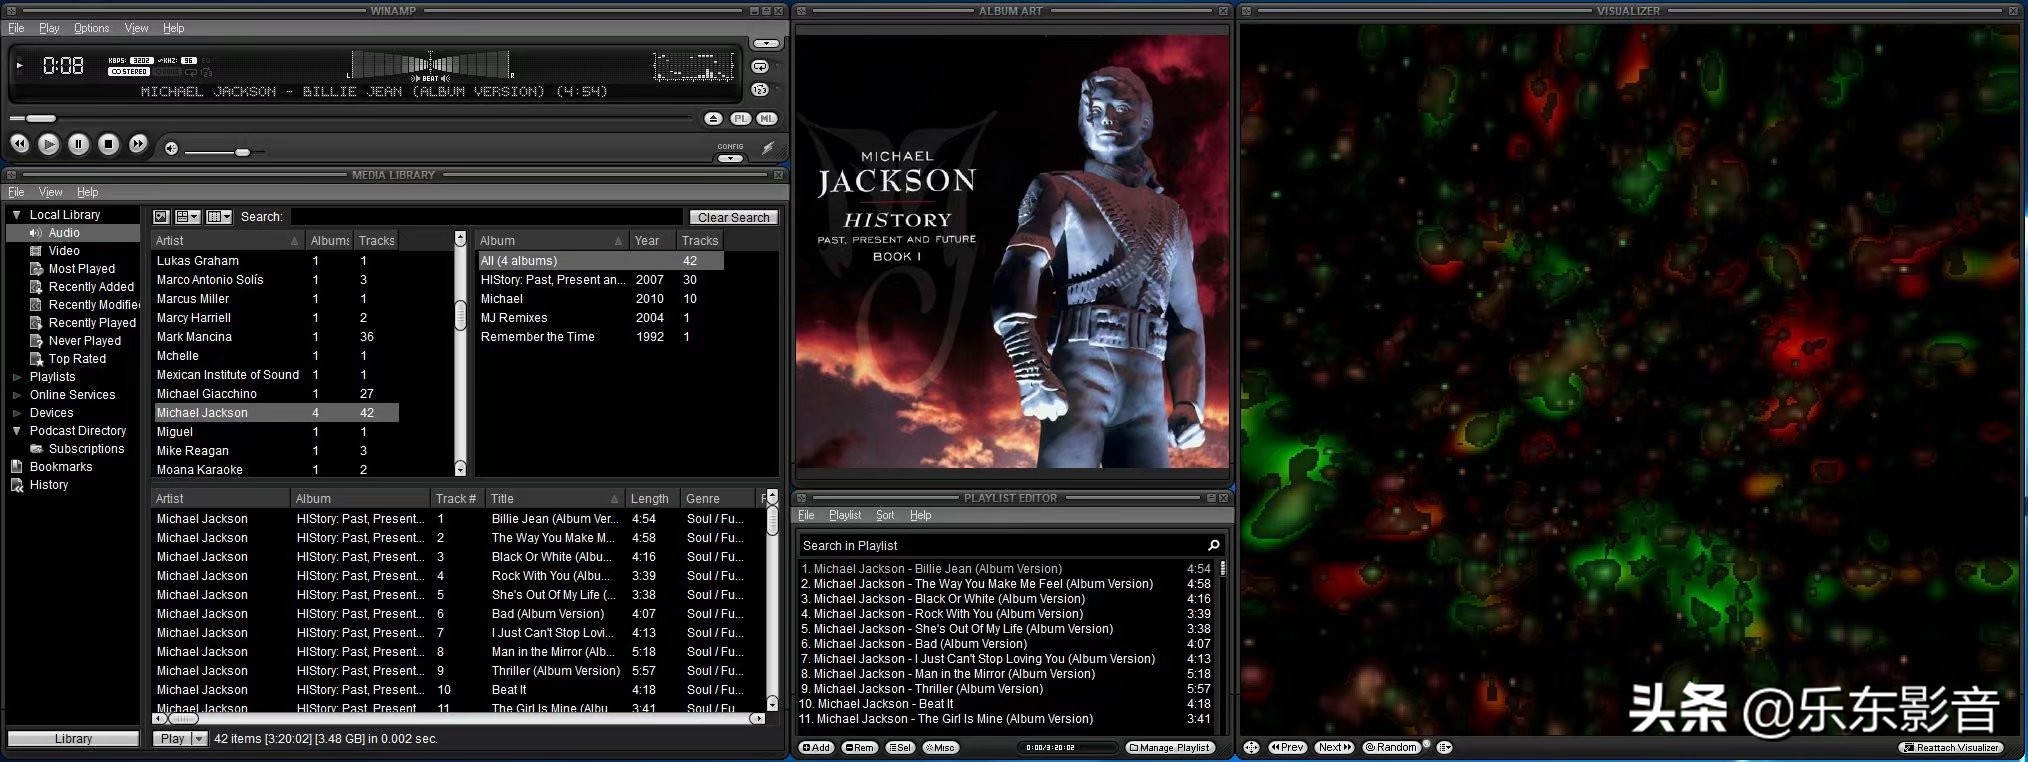Click Manage Playlist button
2028x762 pixels.
[x=1170, y=747]
